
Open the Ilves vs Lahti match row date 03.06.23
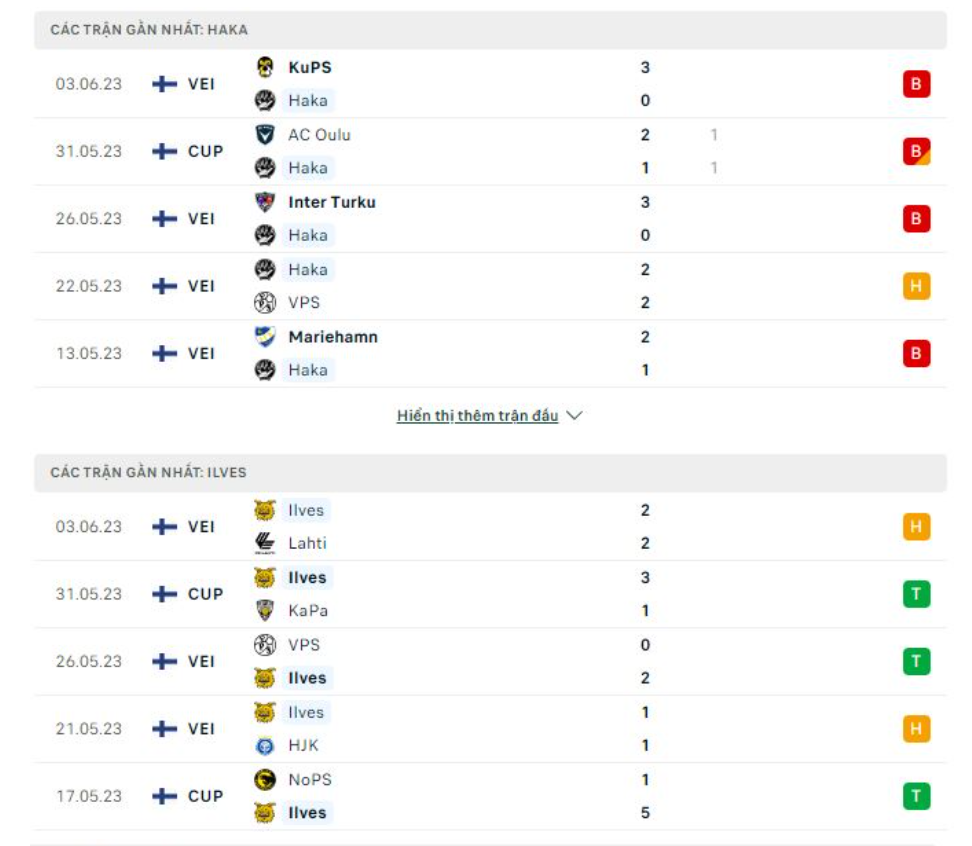[89, 527]
